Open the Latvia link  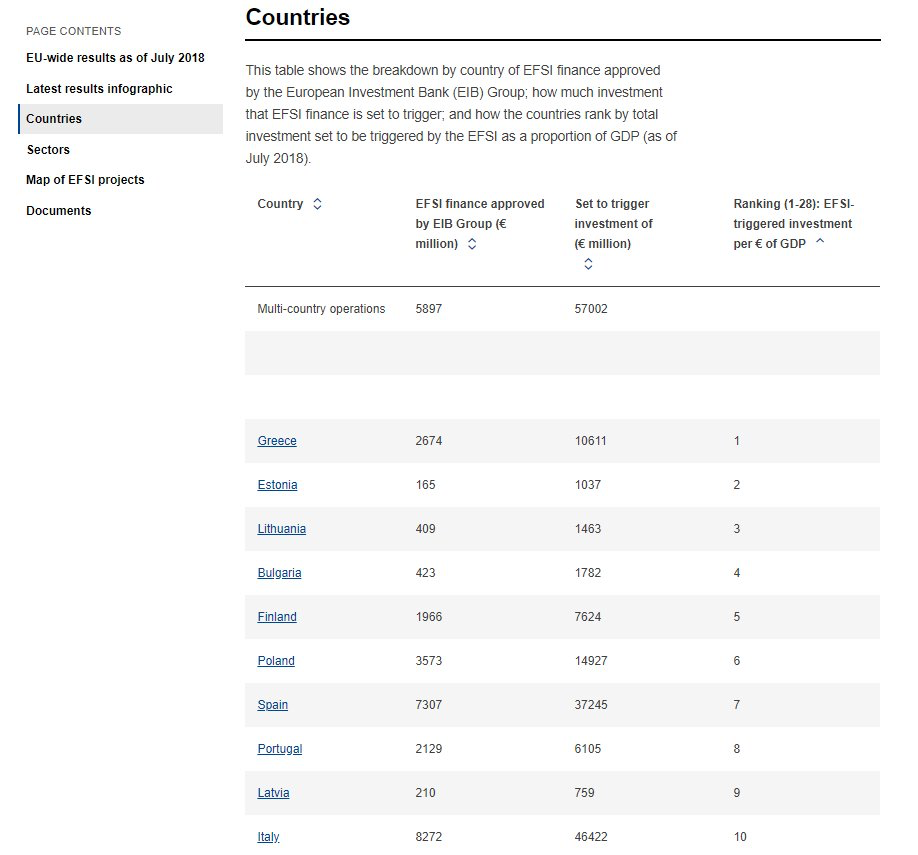pos(273,792)
